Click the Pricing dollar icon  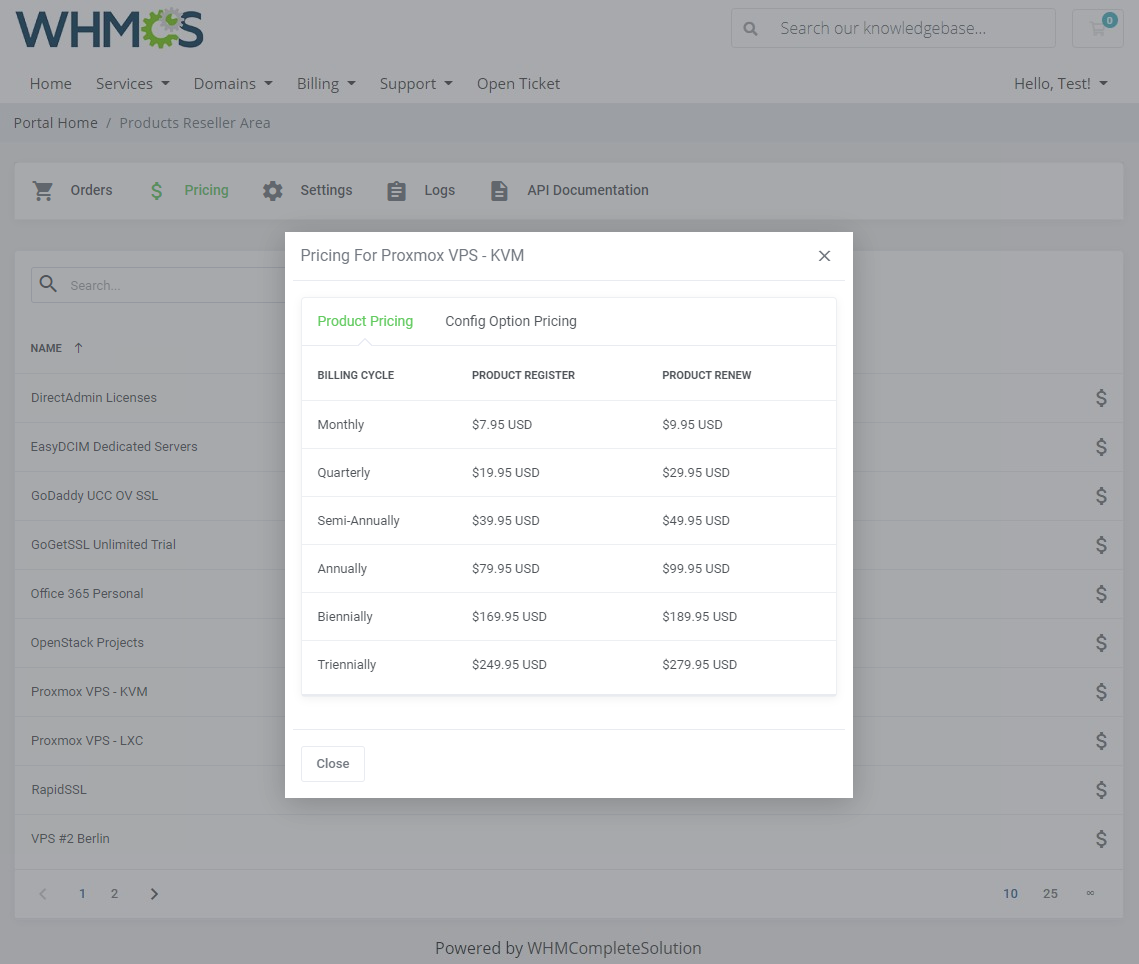(156, 190)
